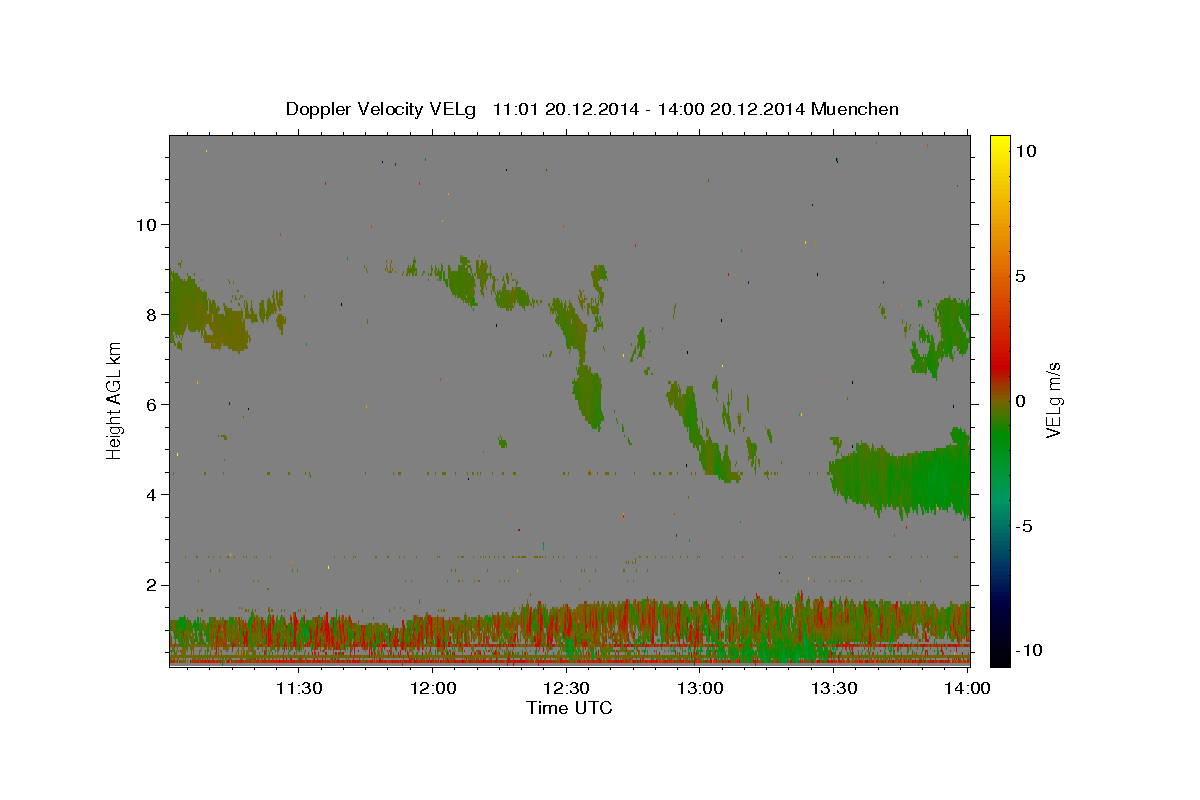Click the plot title 'Doppler Velocity VELg'

click(381, 109)
